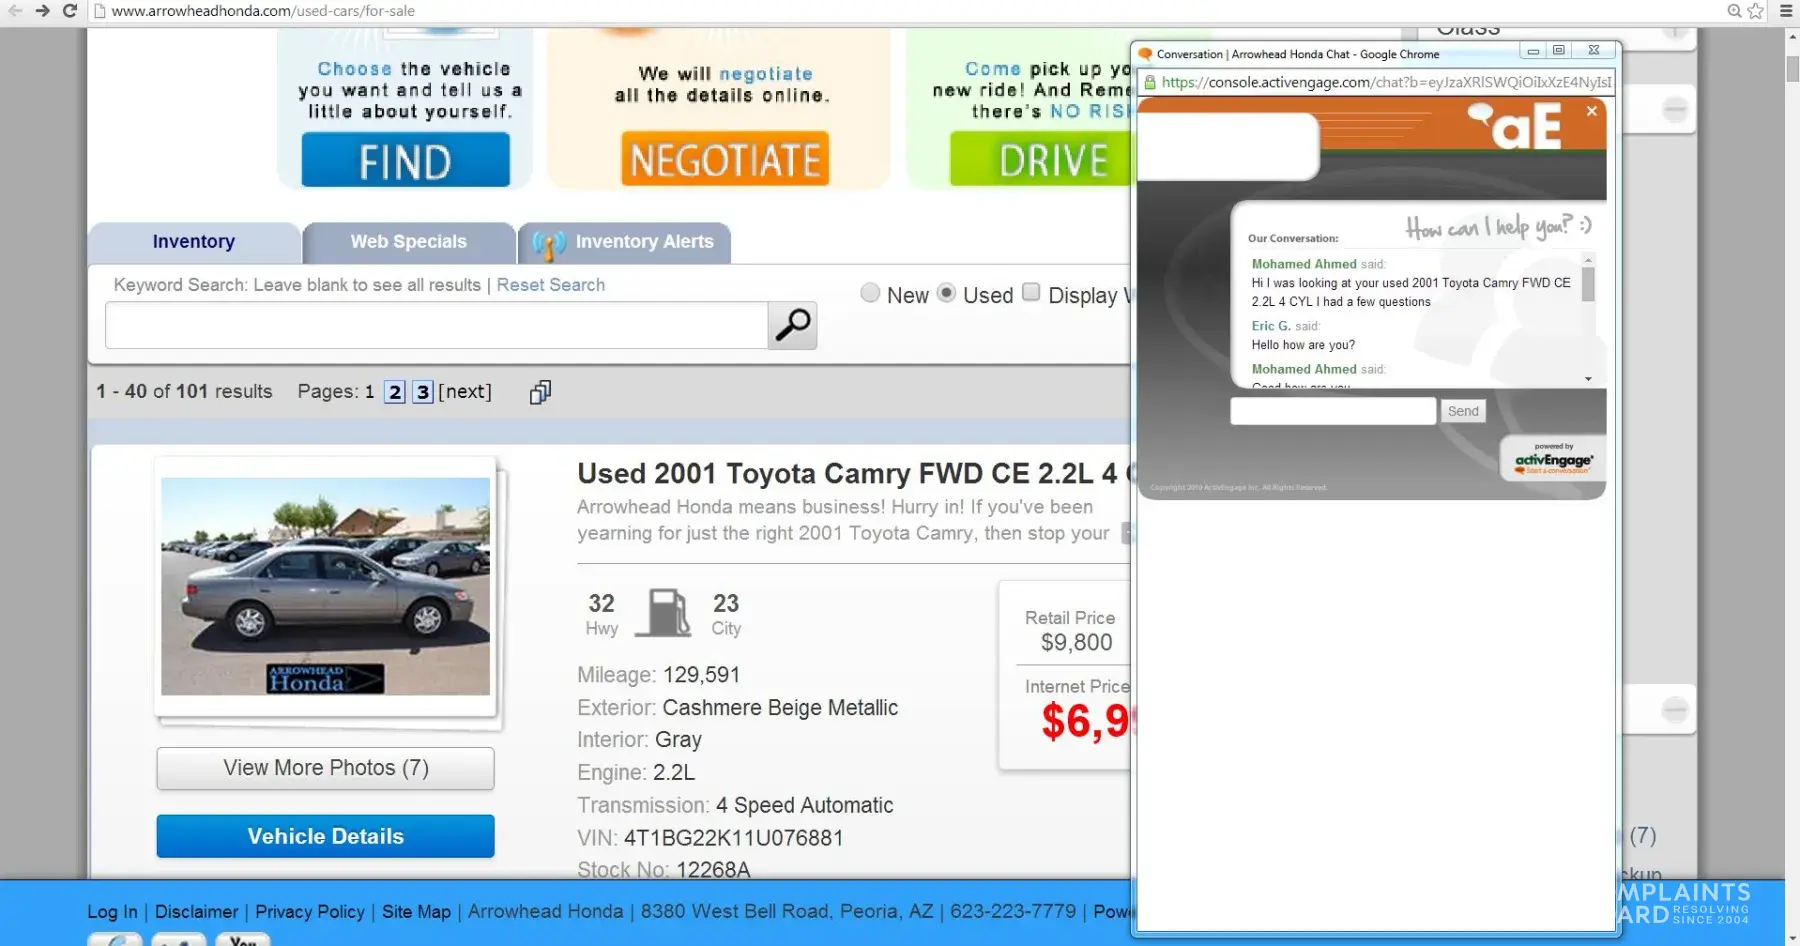The image size is (1800, 946).
Task: Click the "Hello how are you?" chat message
Action: 1303,345
